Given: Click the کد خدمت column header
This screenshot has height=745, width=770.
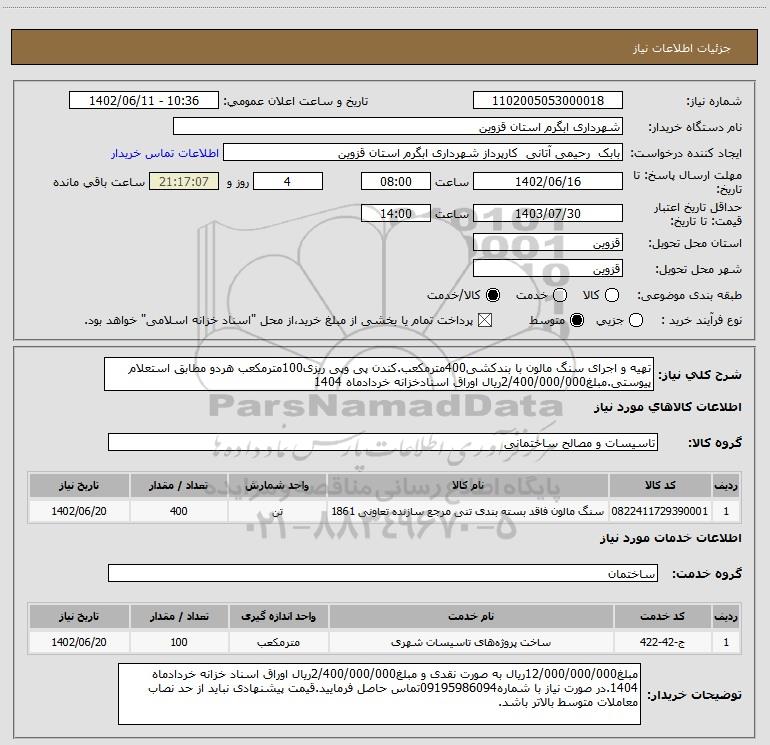Looking at the screenshot, I should pos(662,616).
